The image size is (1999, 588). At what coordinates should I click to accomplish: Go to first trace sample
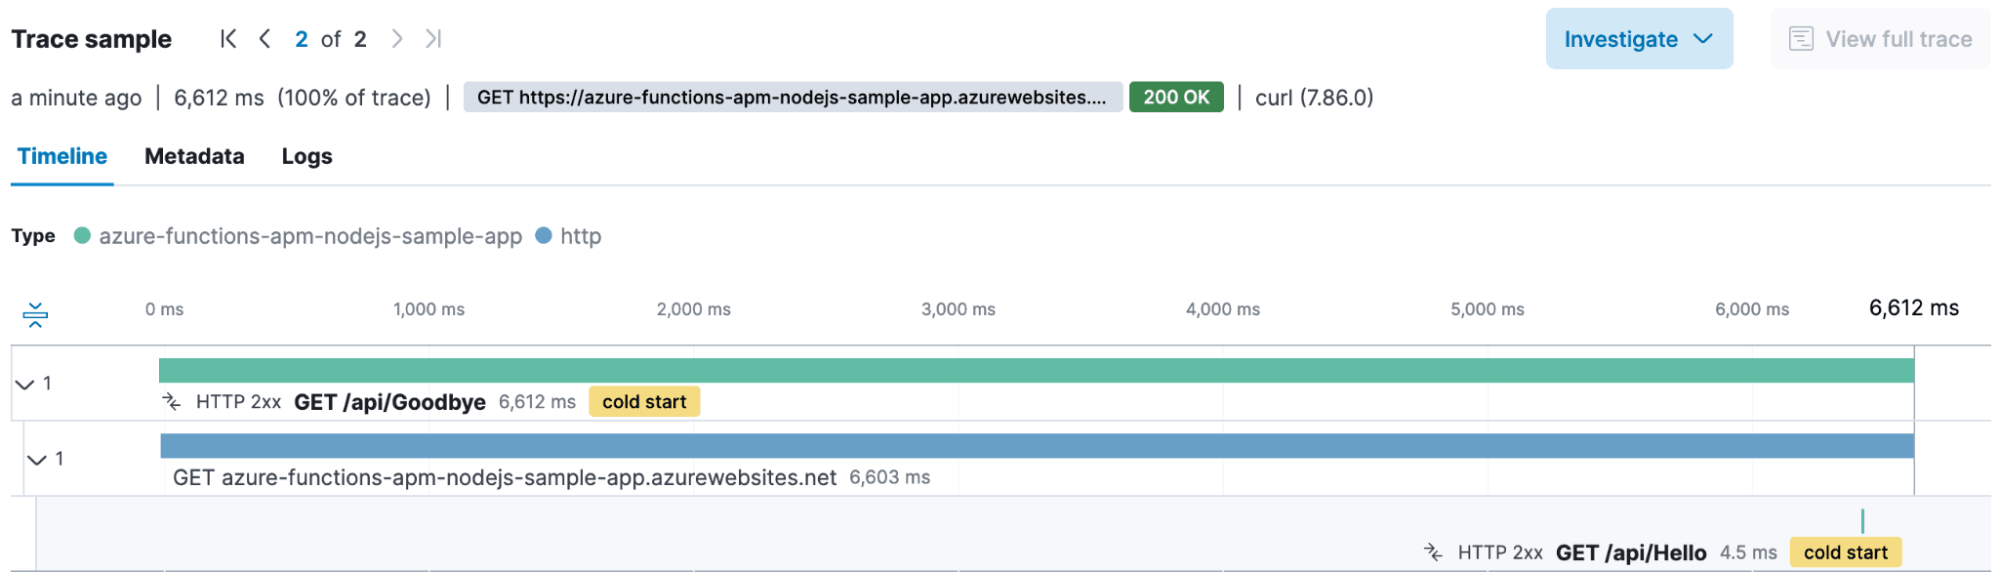pos(228,39)
